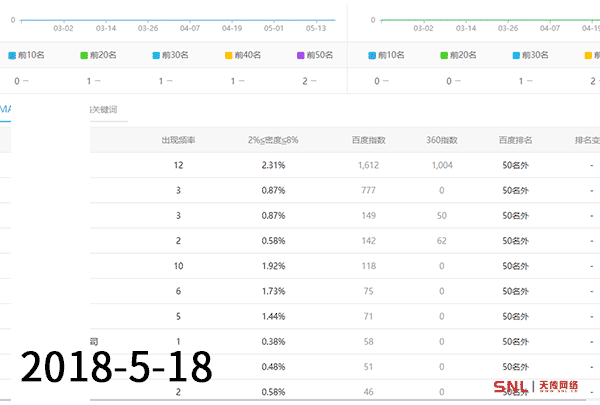The height and width of the screenshot is (405, 600).
Task: Toggle 前40名 legend in blue-line chart
Action: (x=243, y=55)
